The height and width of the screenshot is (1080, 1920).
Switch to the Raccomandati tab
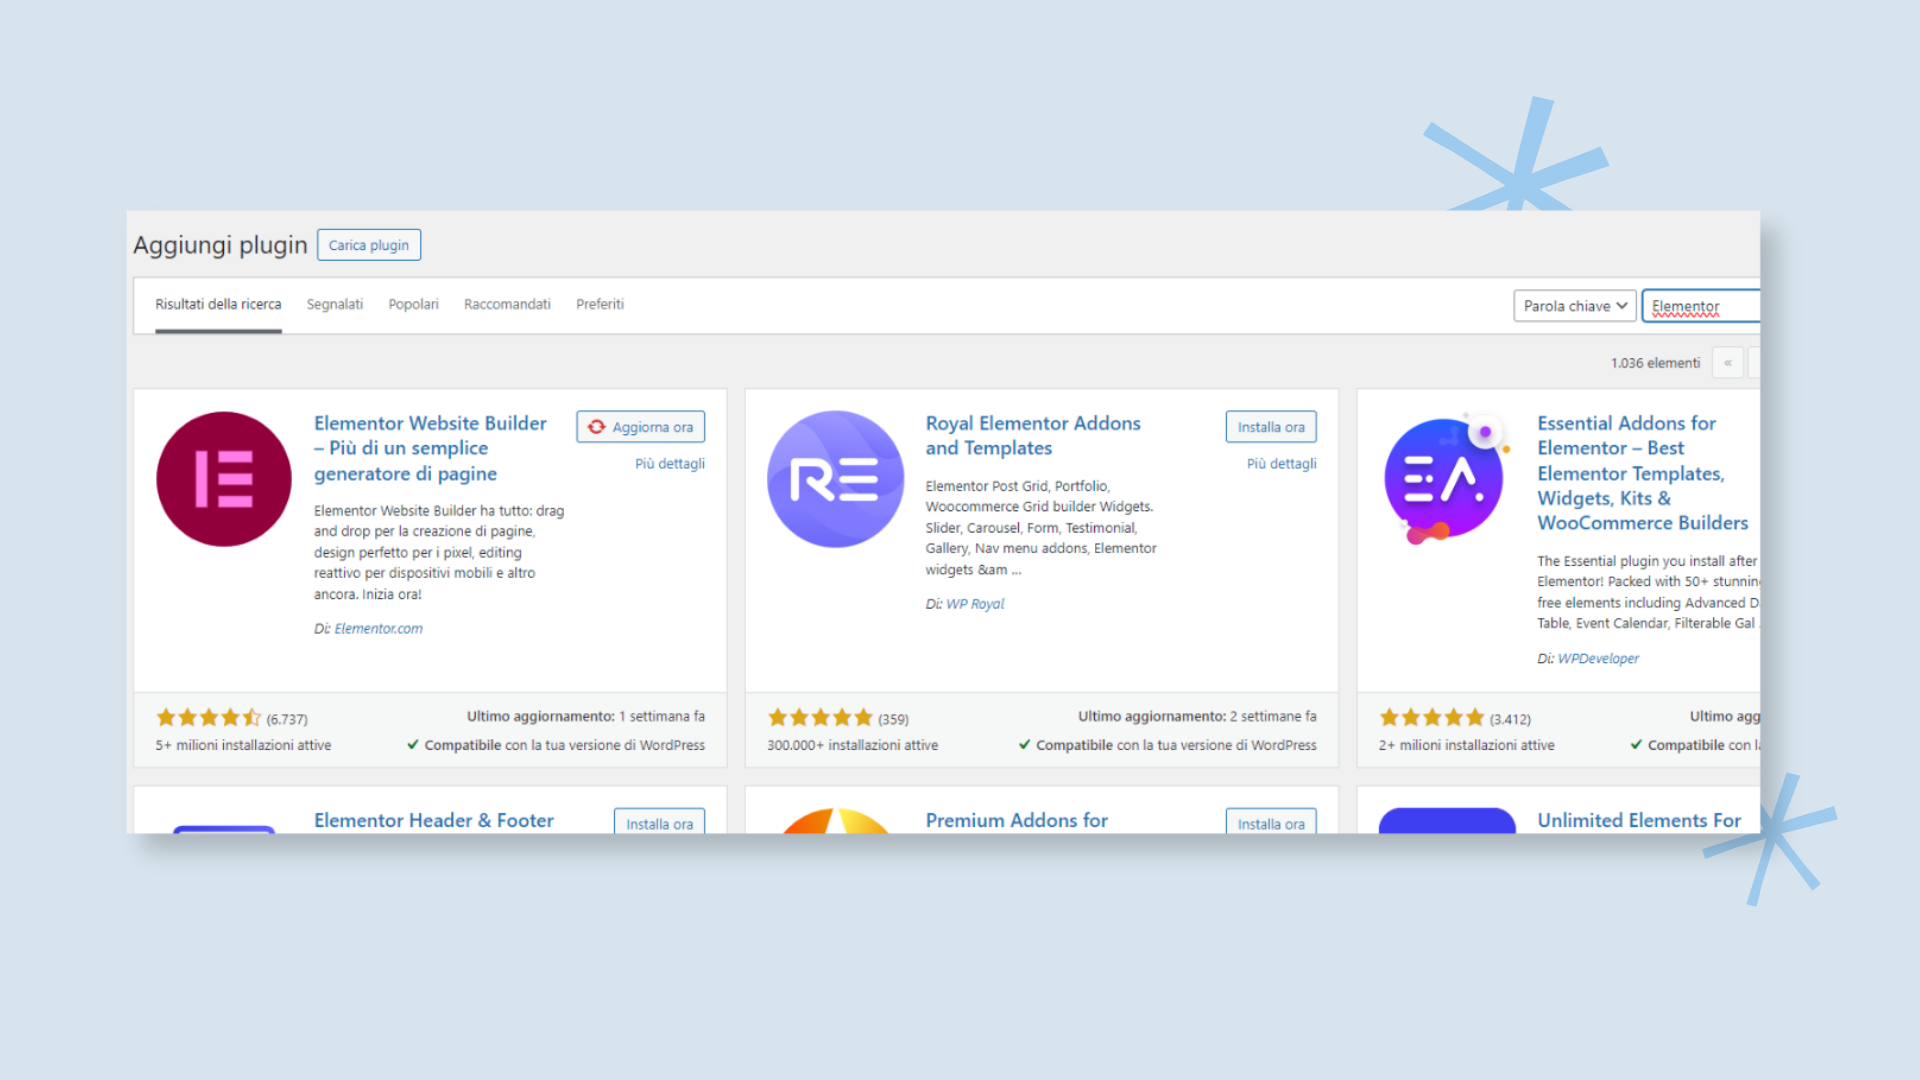coord(507,304)
